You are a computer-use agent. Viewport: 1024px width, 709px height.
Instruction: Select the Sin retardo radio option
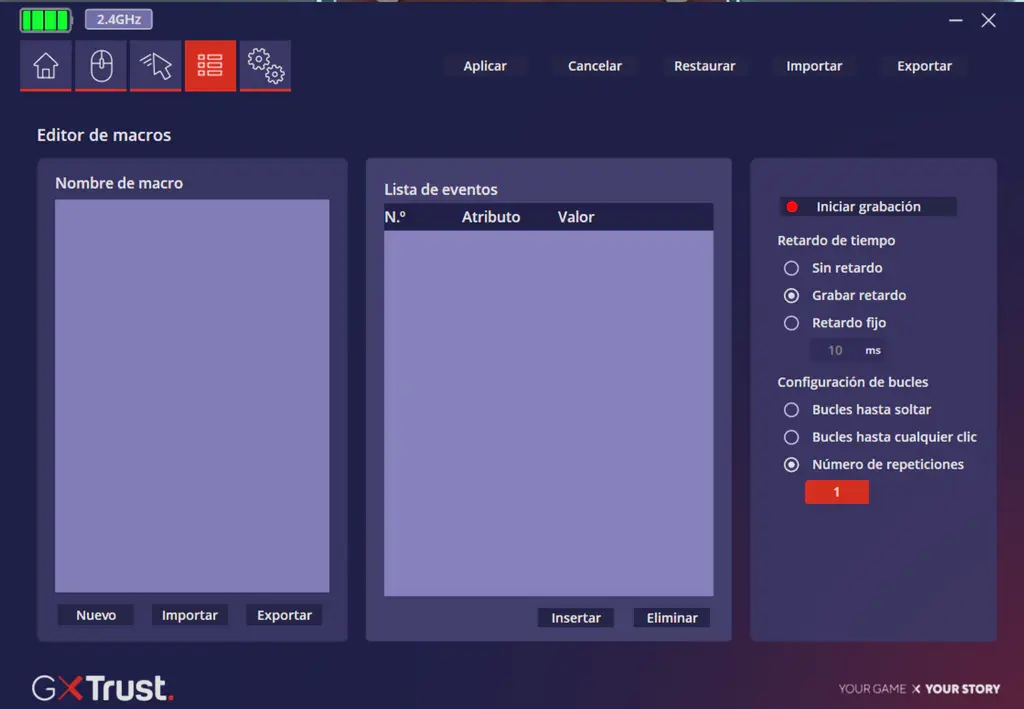(x=792, y=268)
